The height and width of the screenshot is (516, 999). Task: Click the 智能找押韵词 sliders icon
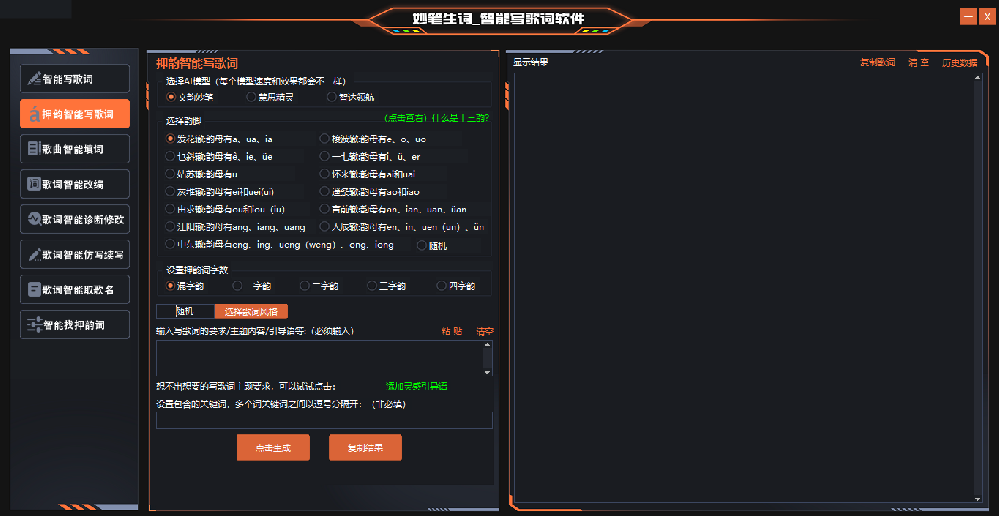click(34, 325)
